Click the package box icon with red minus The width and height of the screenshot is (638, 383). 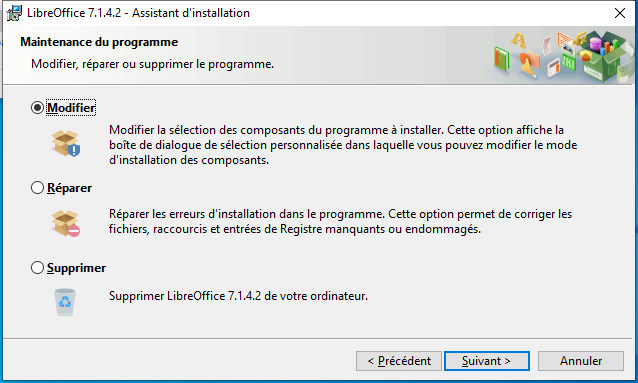(66, 223)
